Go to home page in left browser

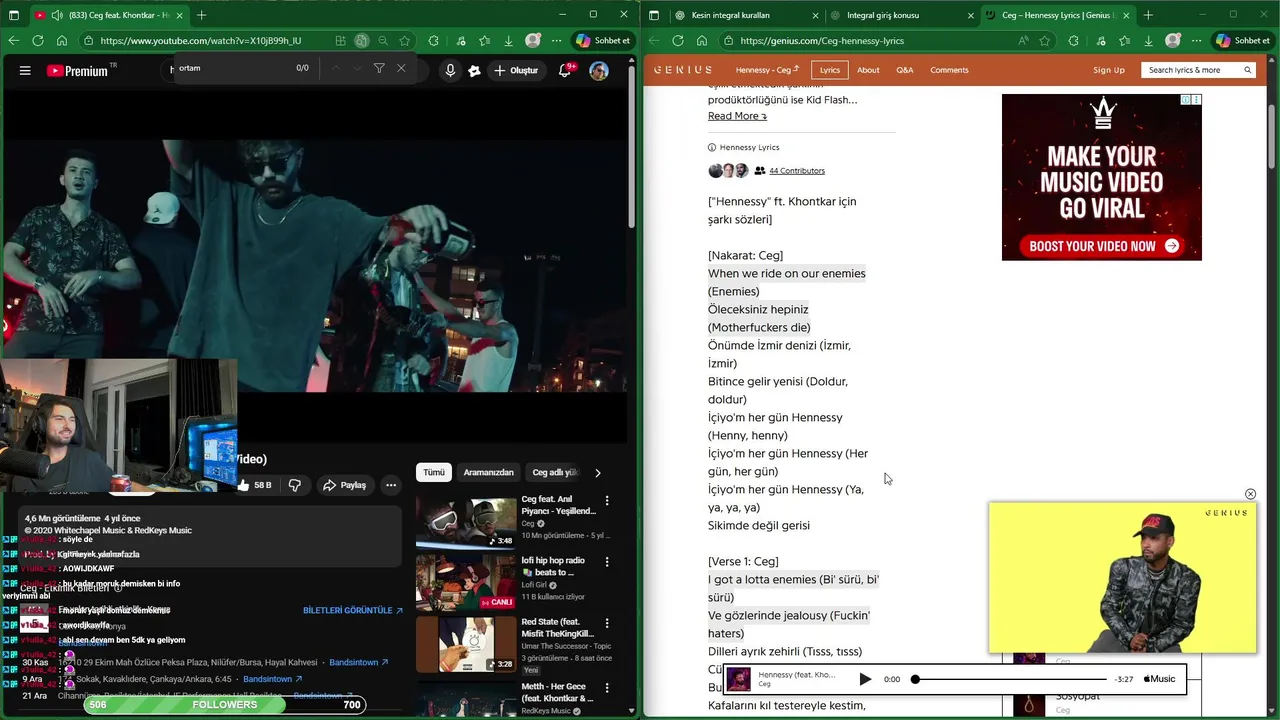click(x=62, y=41)
